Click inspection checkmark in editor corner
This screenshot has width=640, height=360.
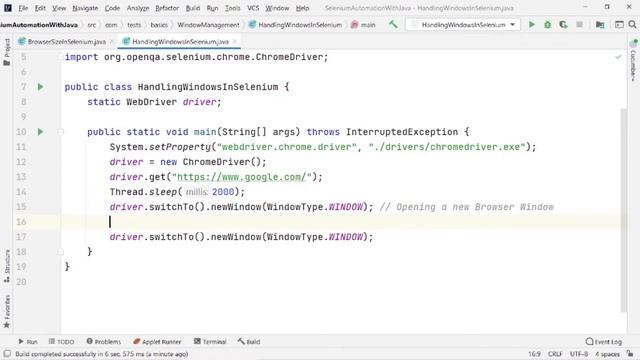pyautogui.click(x=618, y=57)
